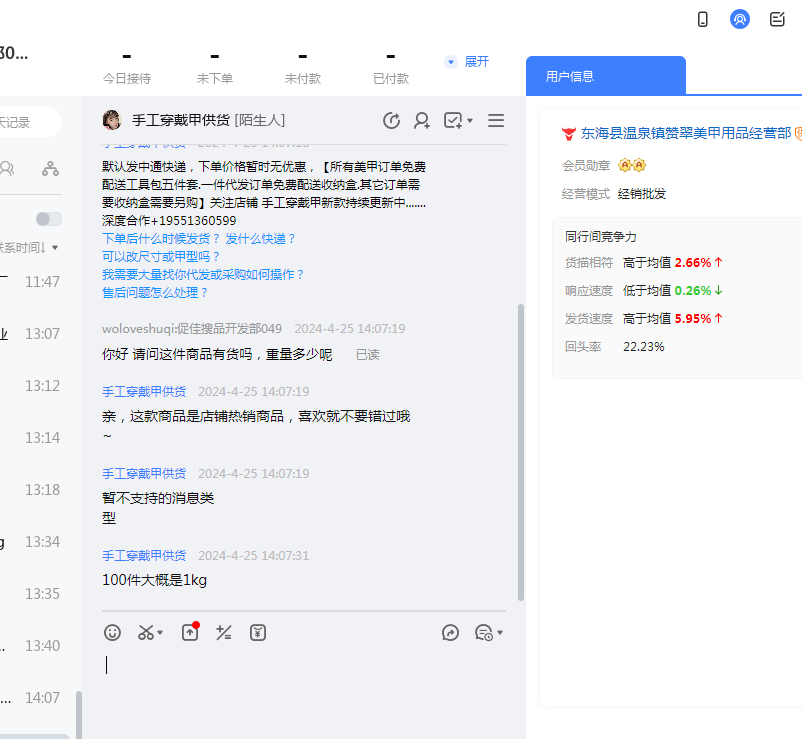Click the mobile phone icon at top

tap(702, 19)
